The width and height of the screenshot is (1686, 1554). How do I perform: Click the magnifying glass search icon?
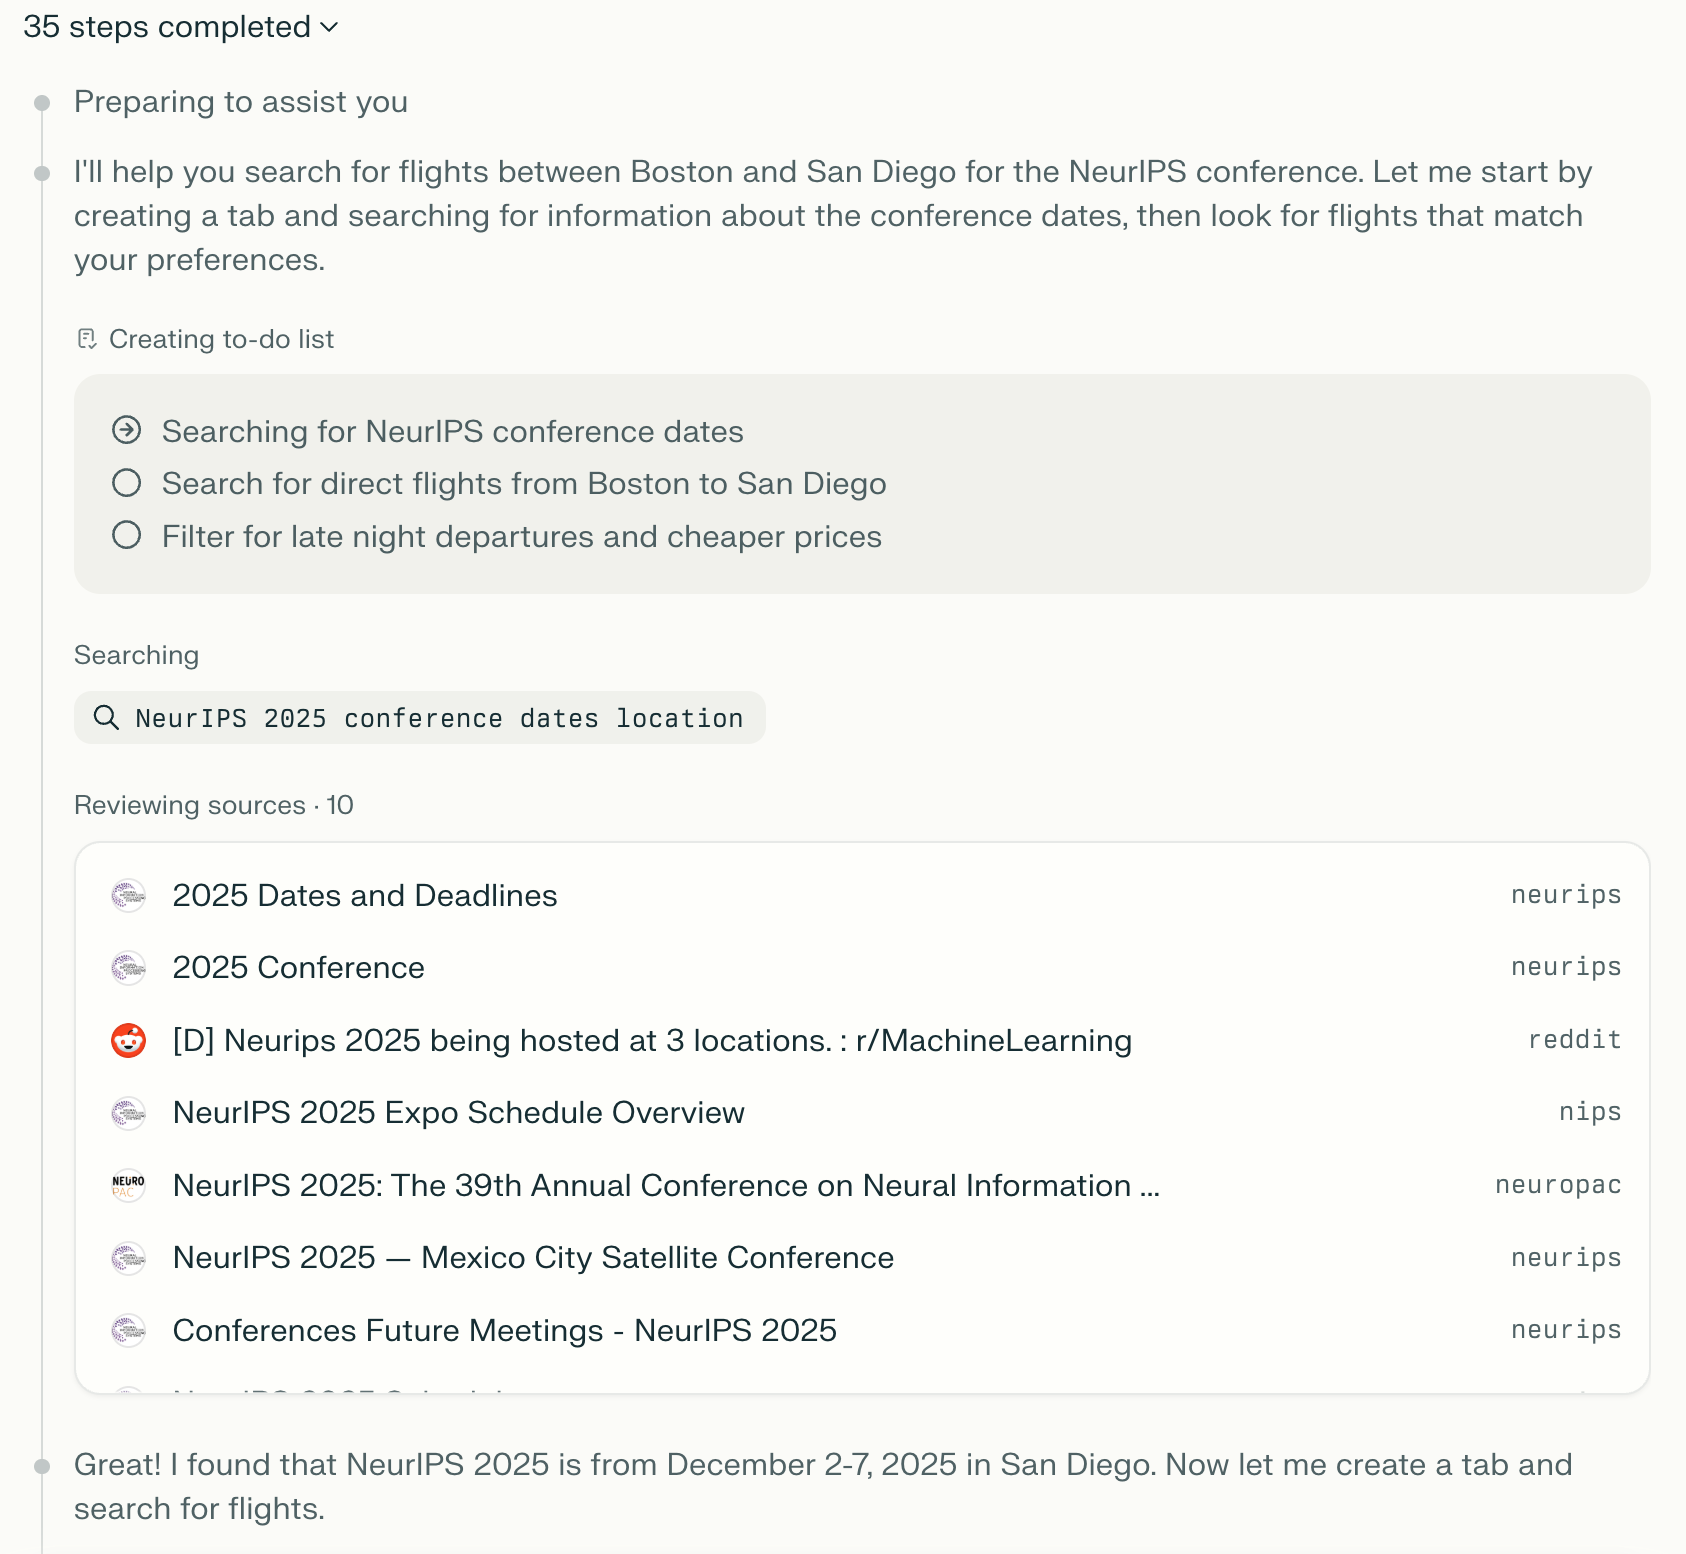[x=106, y=718]
